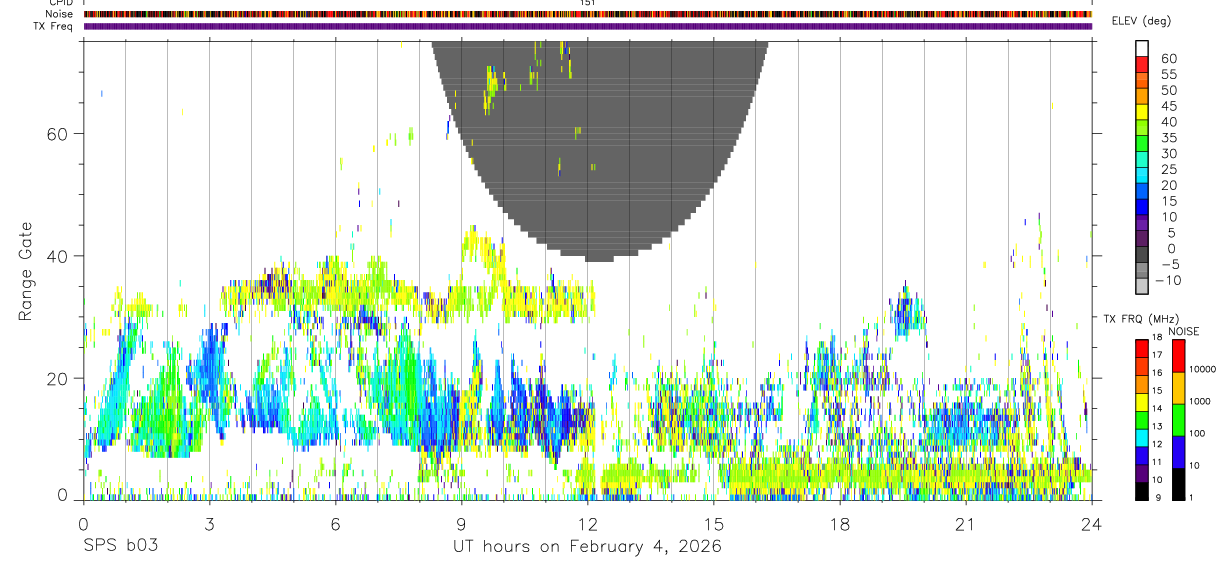Click the 20 tick label on Range Gate axis
This screenshot has height=567, width=1228.
click(x=56, y=378)
